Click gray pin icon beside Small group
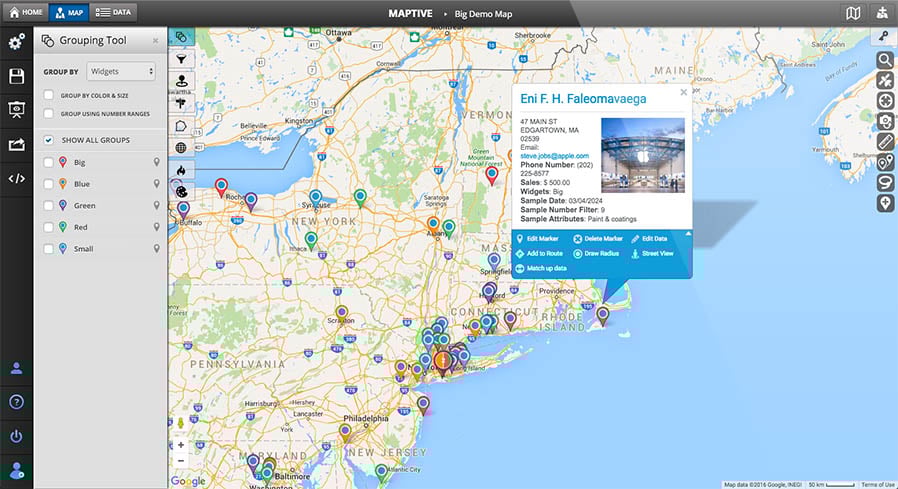 [156, 249]
